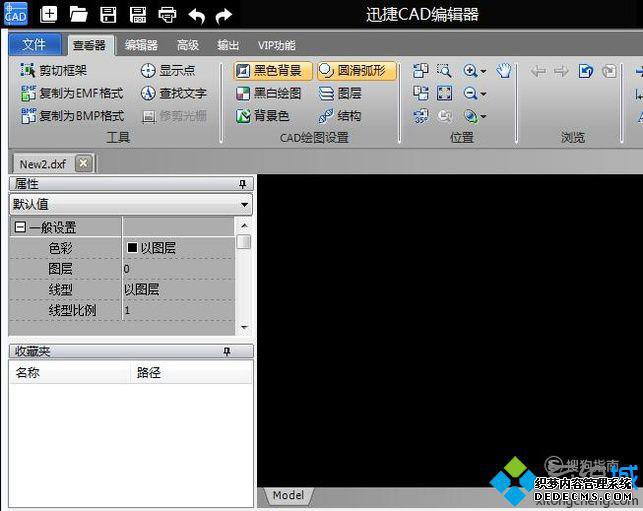Image resolution: width=643 pixels, height=511 pixels.
Task: Click the 线型比例 property label
Action: coord(73,310)
